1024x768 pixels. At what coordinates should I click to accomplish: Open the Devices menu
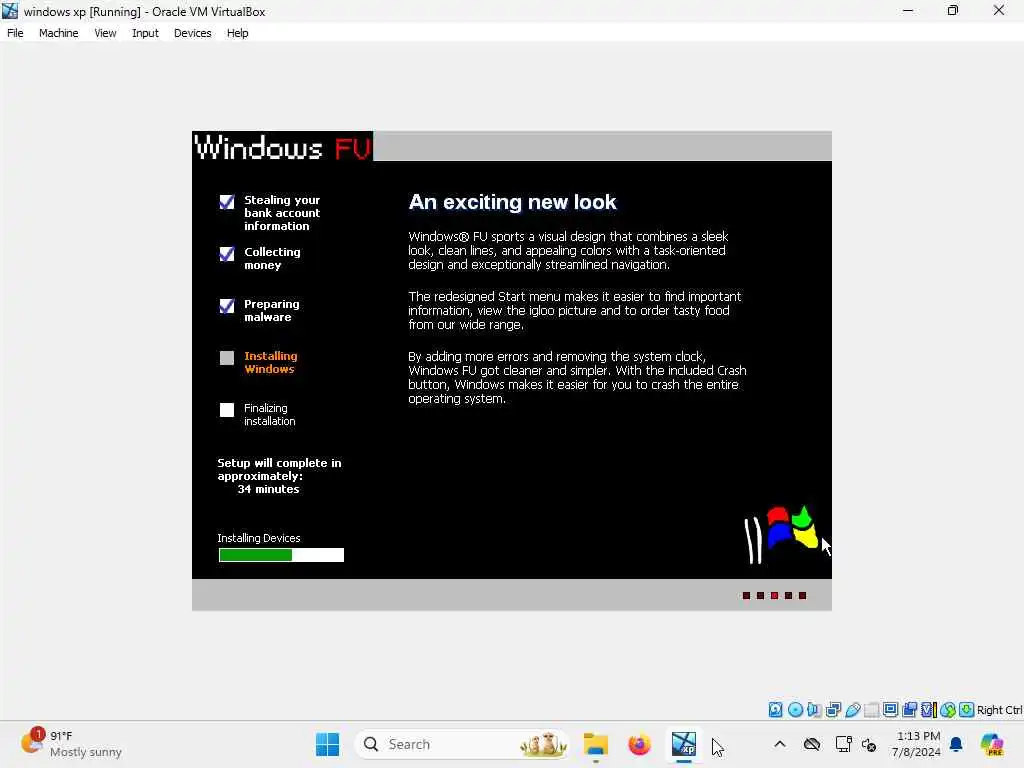click(x=193, y=33)
